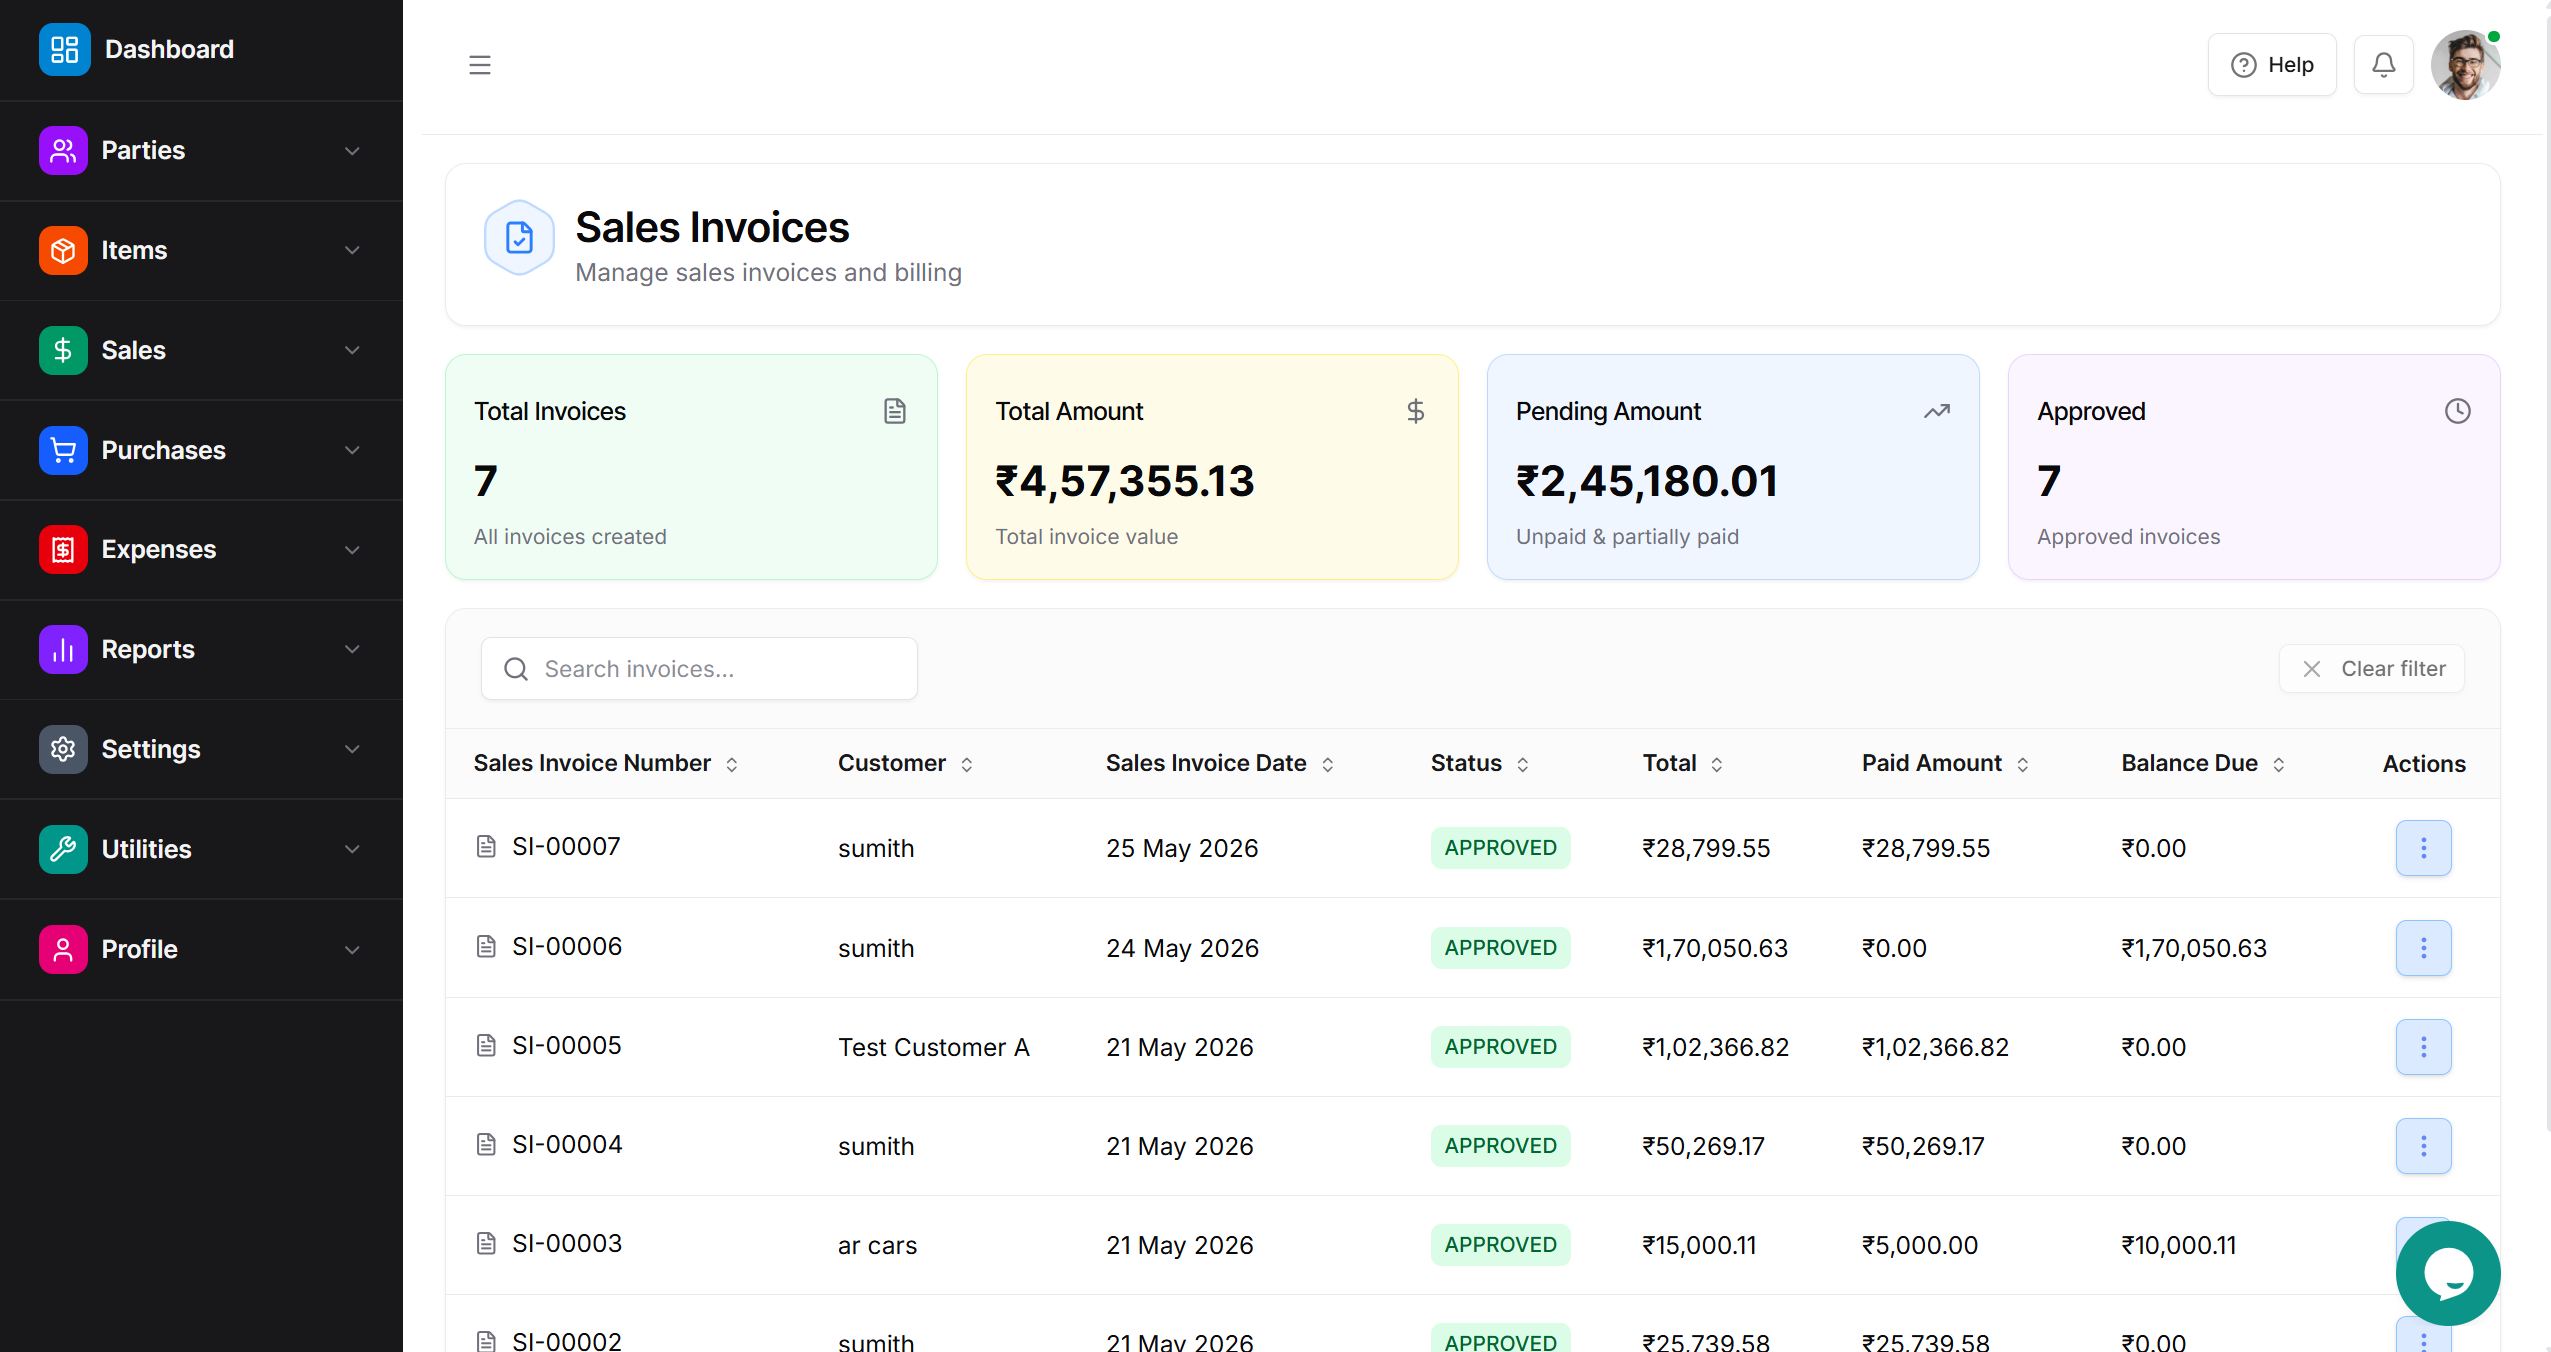The width and height of the screenshot is (2551, 1352).
Task: Select Utilities menu label
Action: click(x=146, y=849)
